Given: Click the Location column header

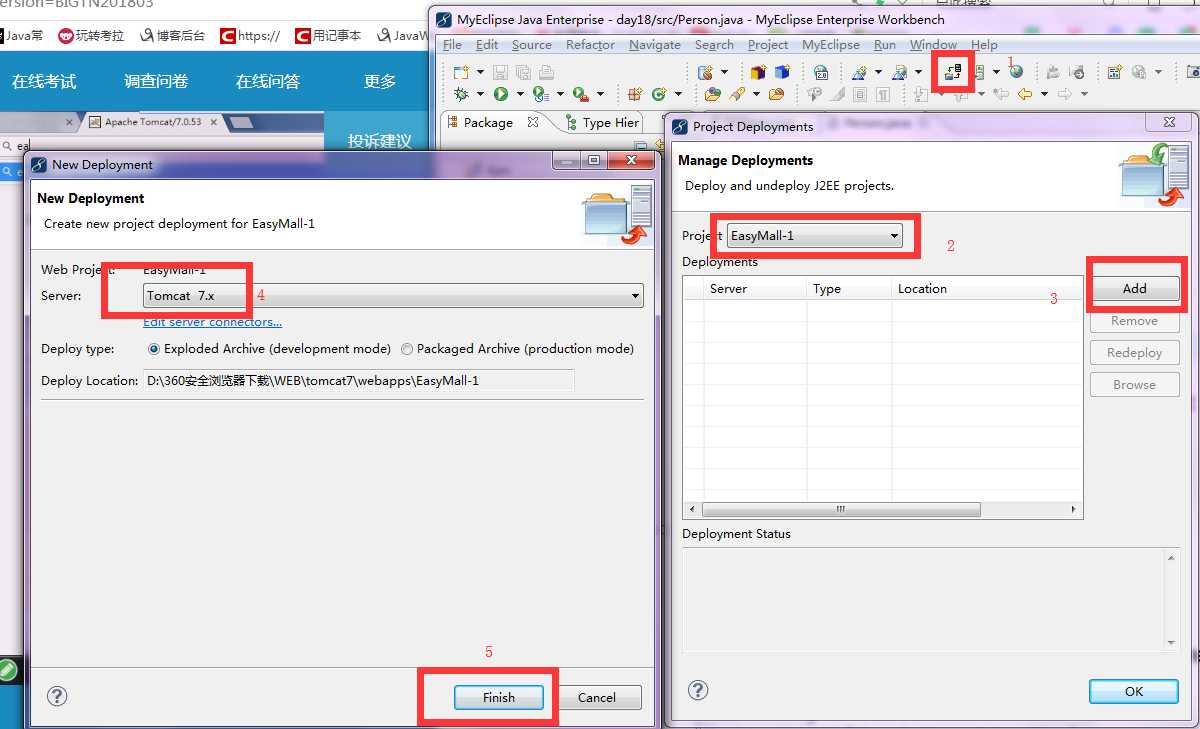Looking at the screenshot, I should pos(987,288).
